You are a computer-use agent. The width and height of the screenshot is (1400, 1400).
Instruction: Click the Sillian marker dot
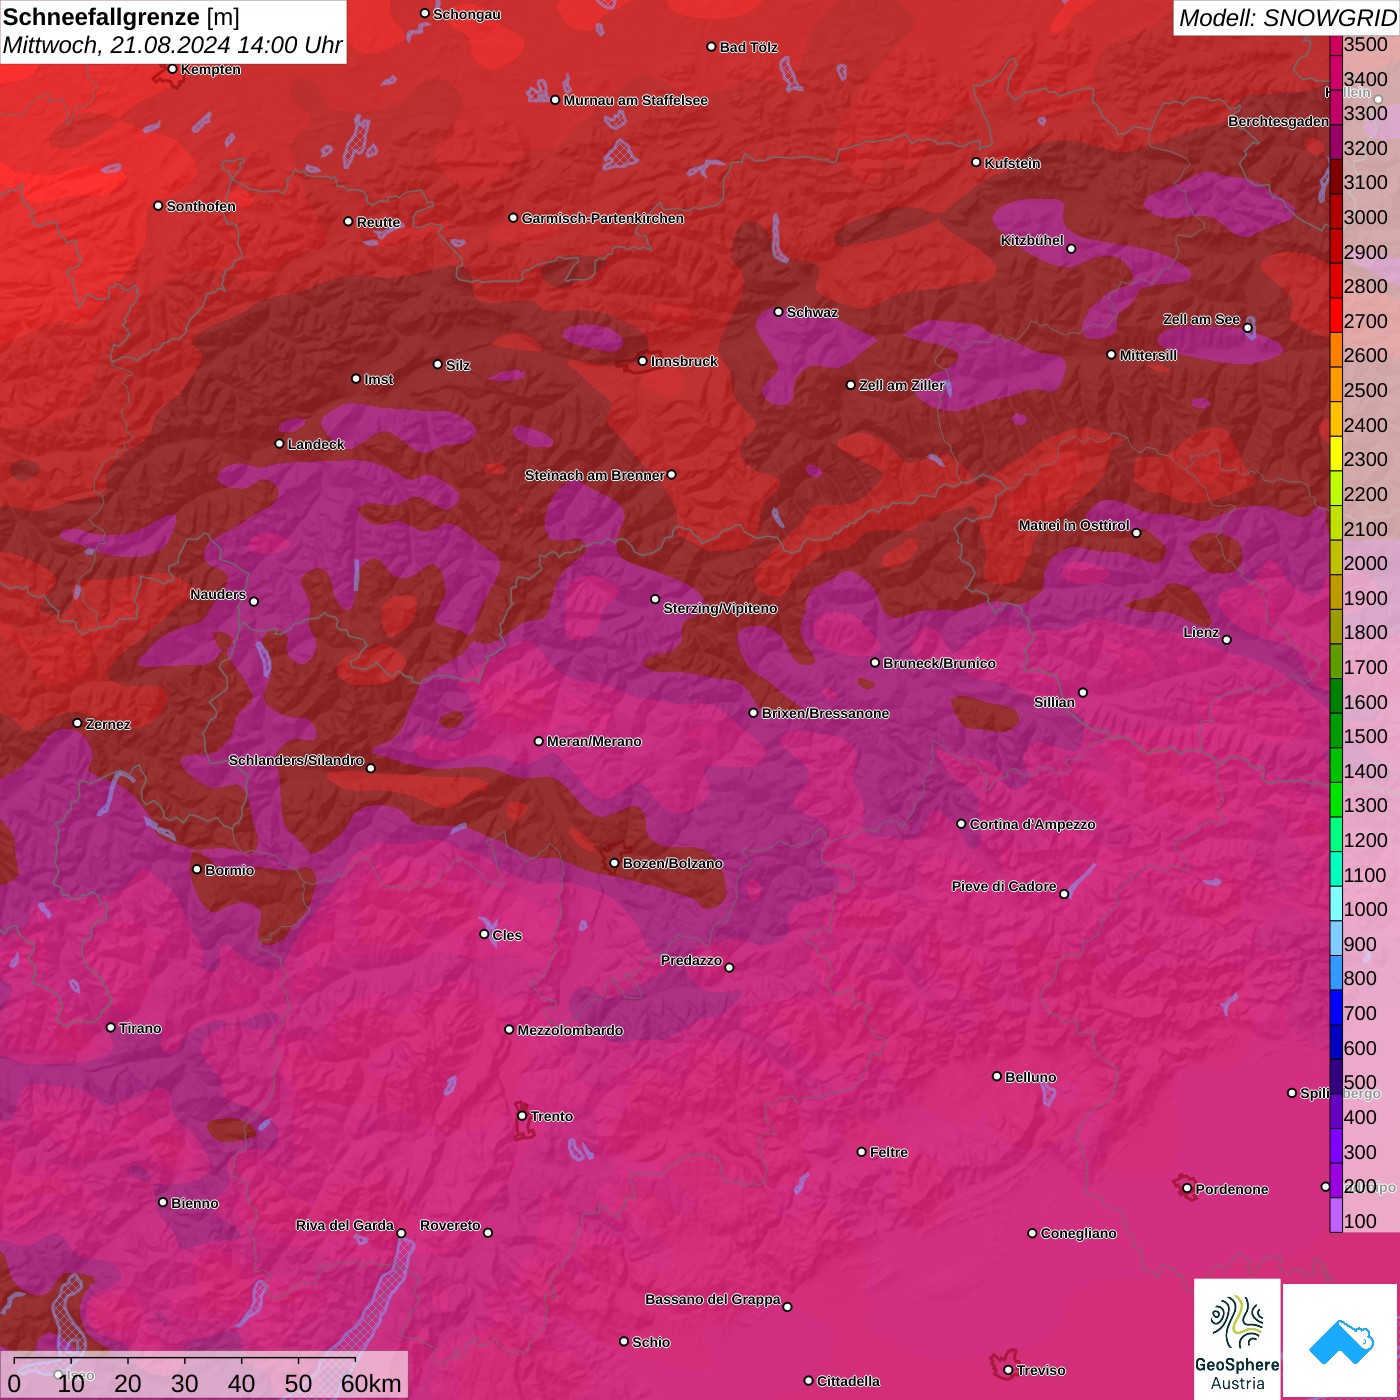(1083, 692)
